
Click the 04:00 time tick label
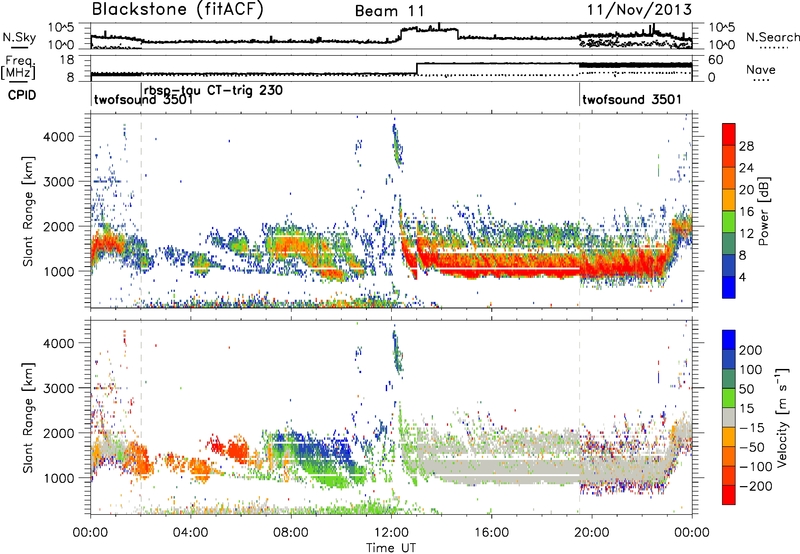click(190, 533)
